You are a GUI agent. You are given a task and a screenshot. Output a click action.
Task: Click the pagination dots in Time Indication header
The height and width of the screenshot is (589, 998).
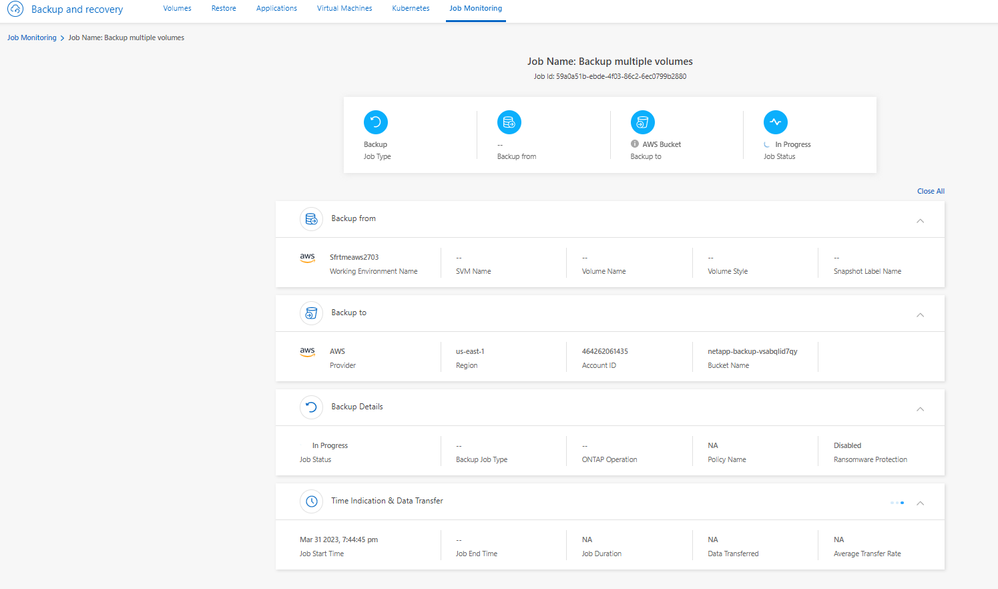click(x=897, y=503)
